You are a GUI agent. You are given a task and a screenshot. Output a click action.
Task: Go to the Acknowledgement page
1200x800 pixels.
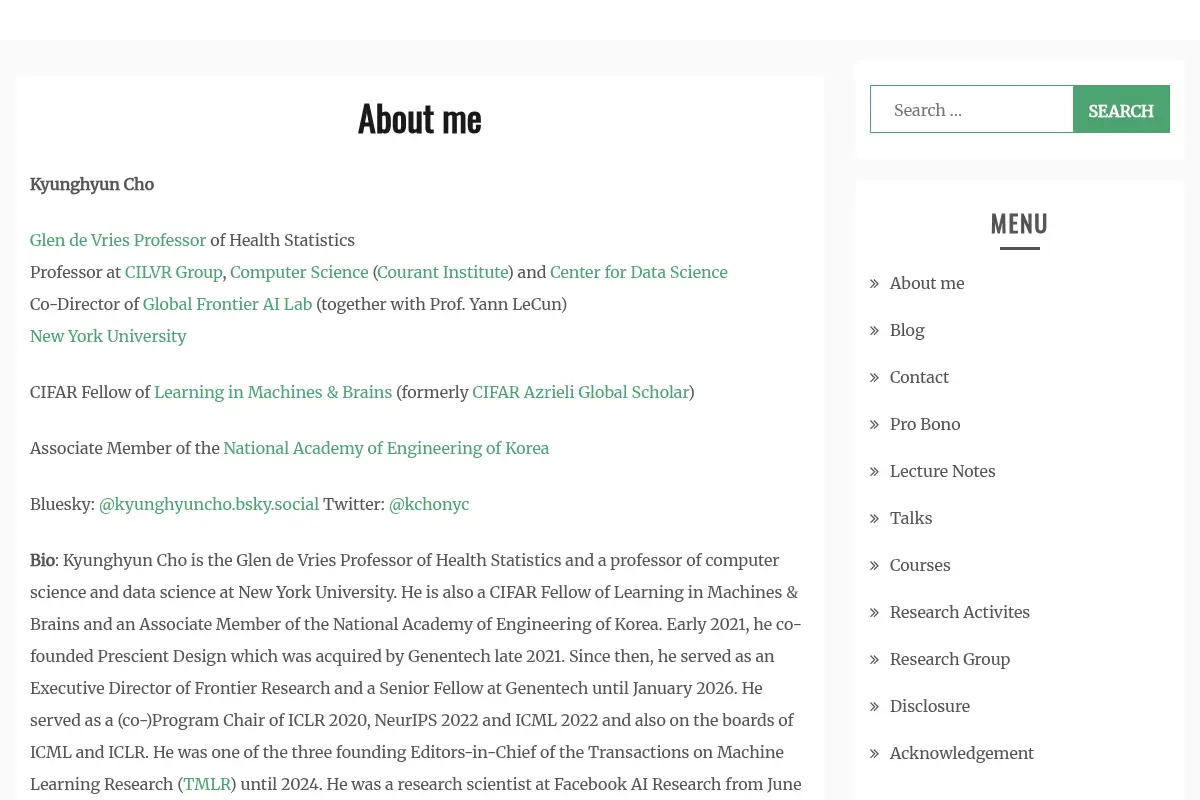coord(962,753)
